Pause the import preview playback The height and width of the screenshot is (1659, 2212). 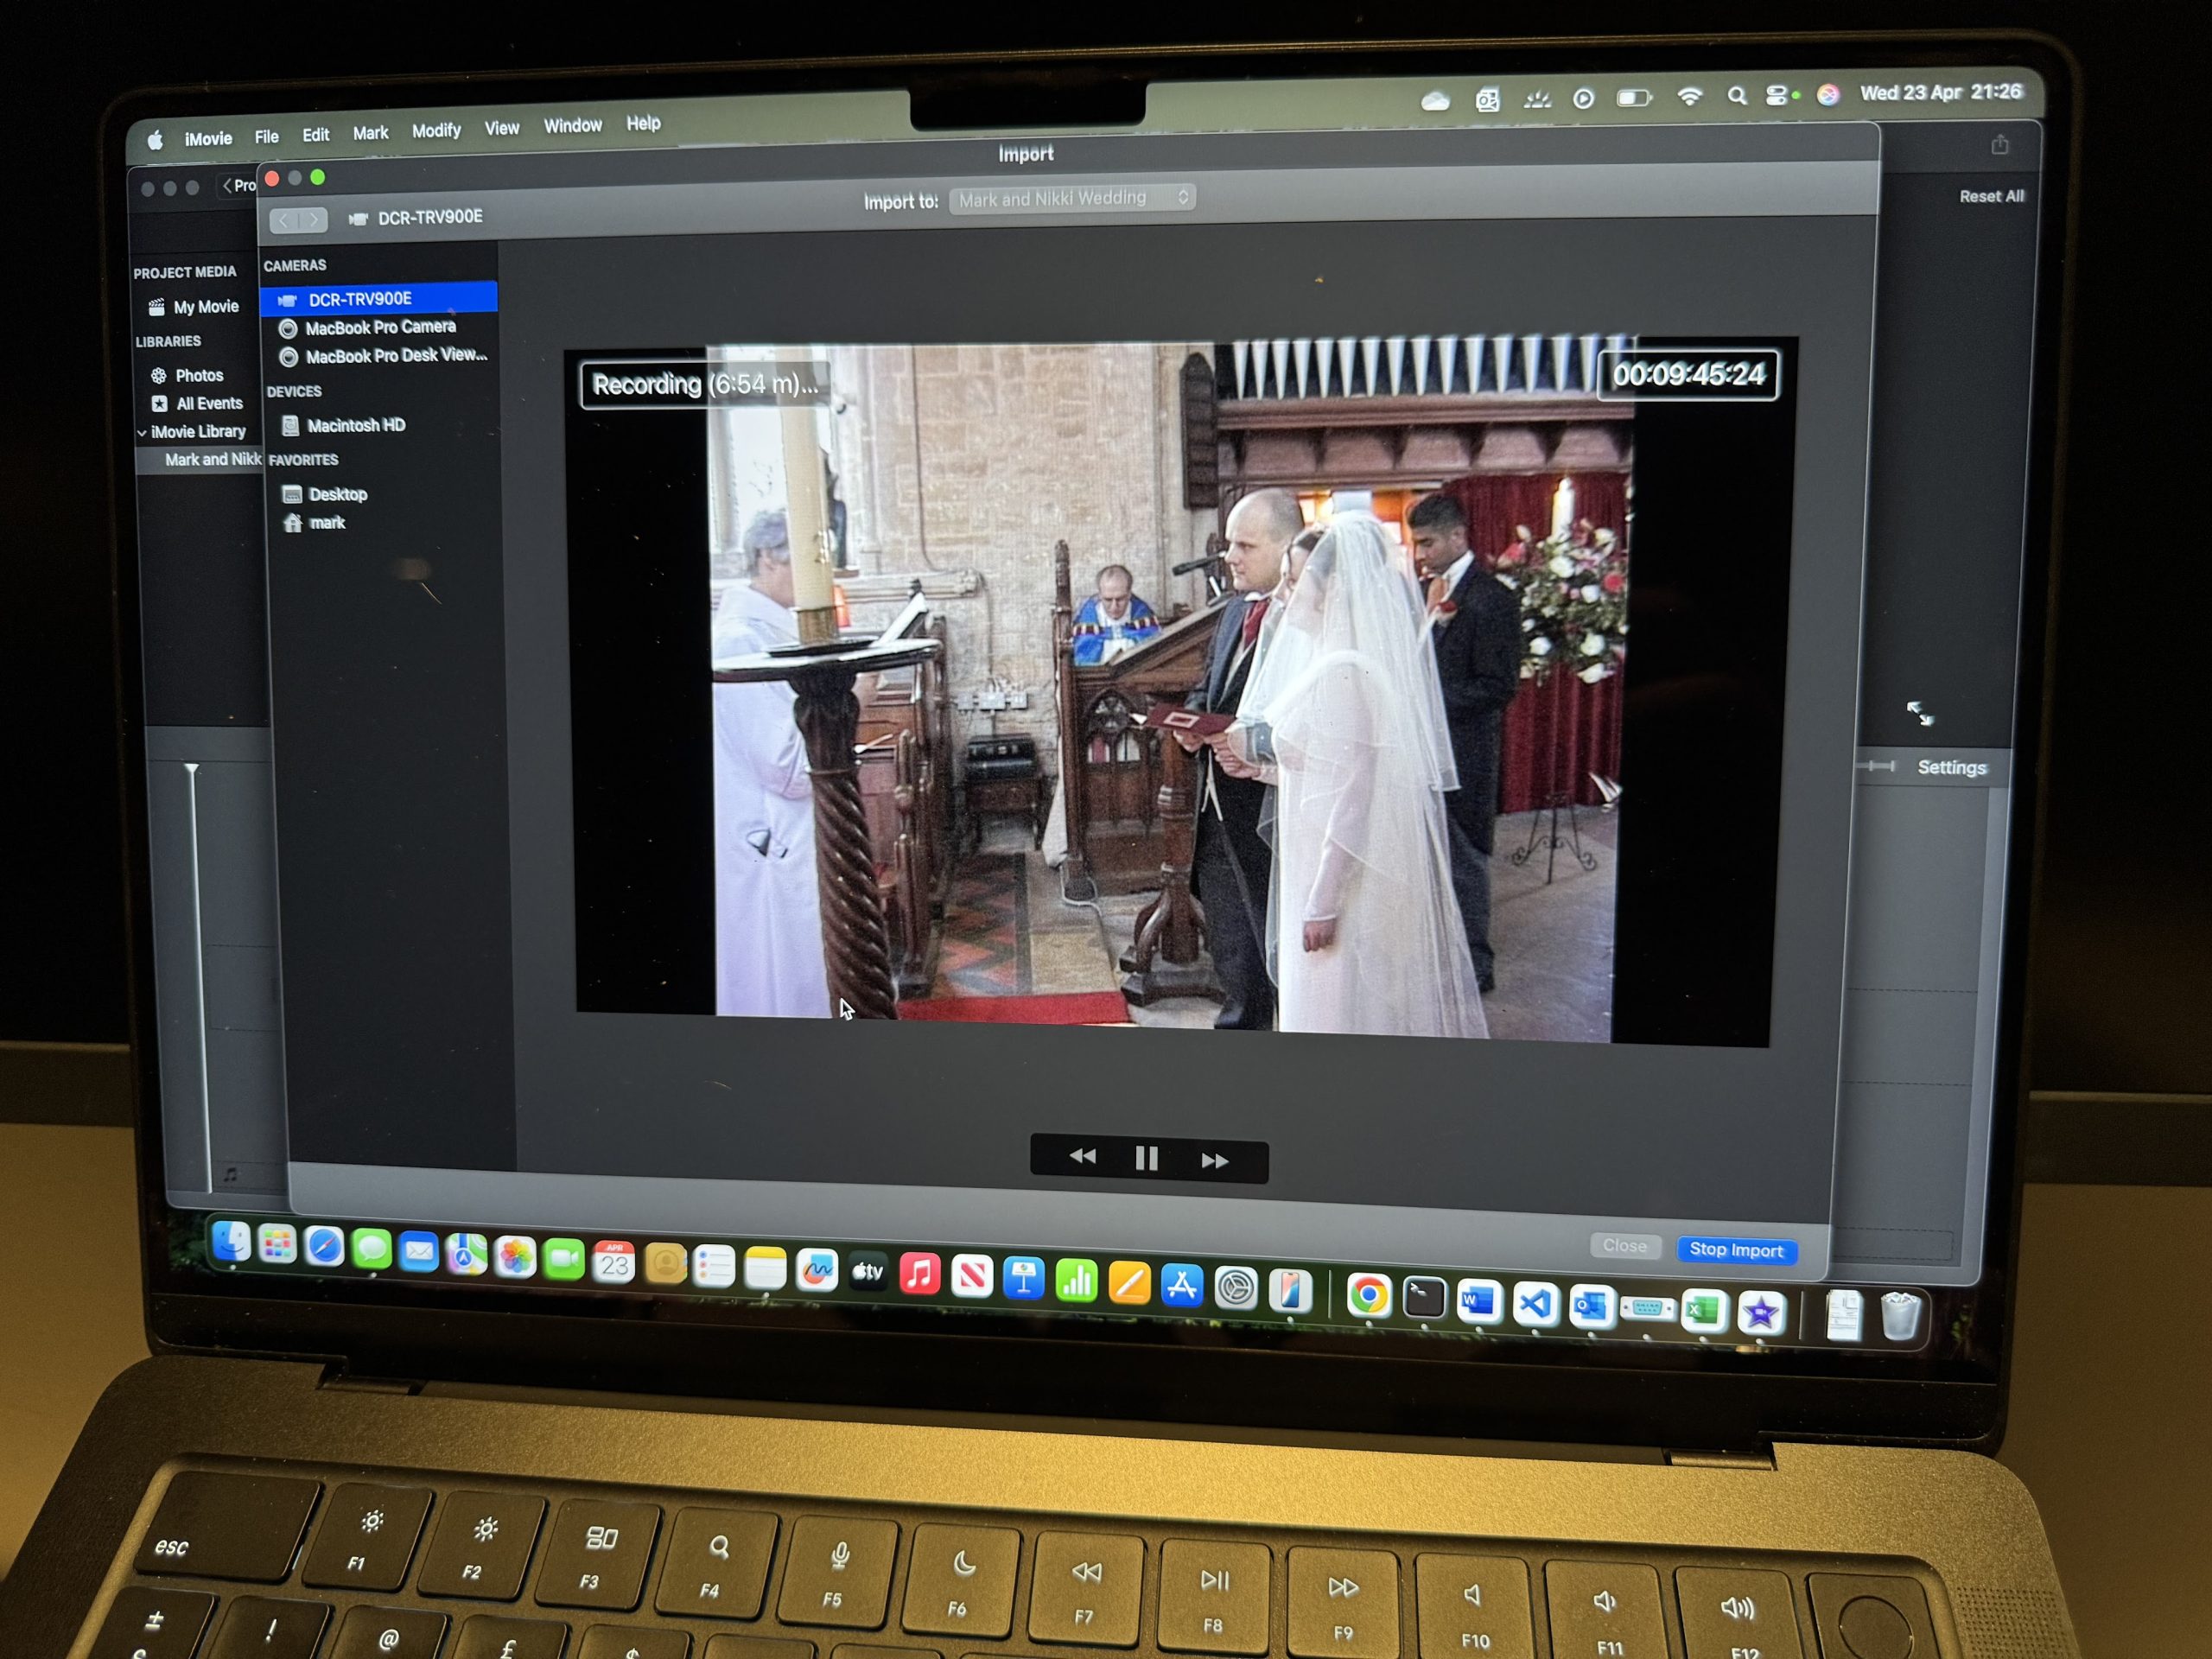pos(1146,1157)
